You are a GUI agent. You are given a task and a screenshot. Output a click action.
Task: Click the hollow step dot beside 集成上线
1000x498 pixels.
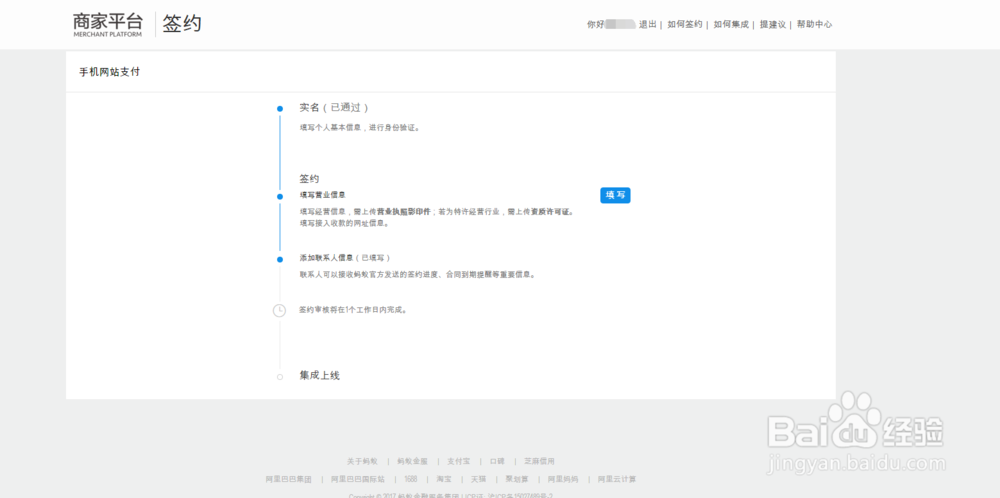pos(279,377)
